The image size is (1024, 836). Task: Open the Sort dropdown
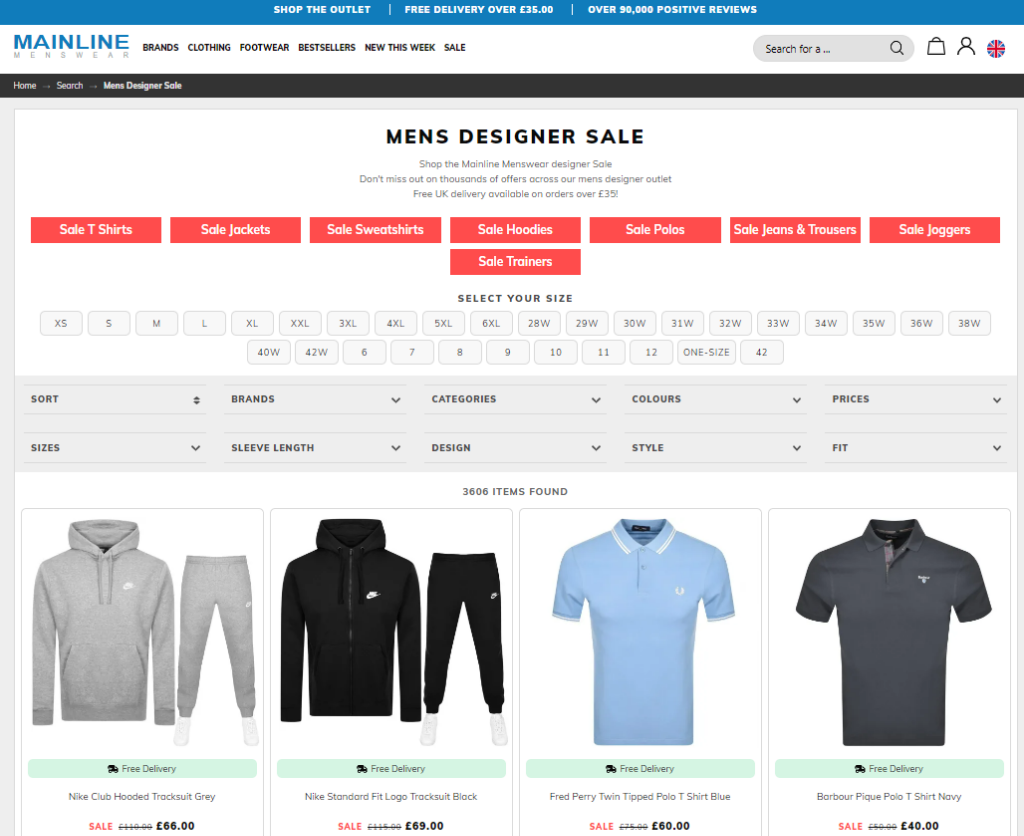(x=115, y=399)
